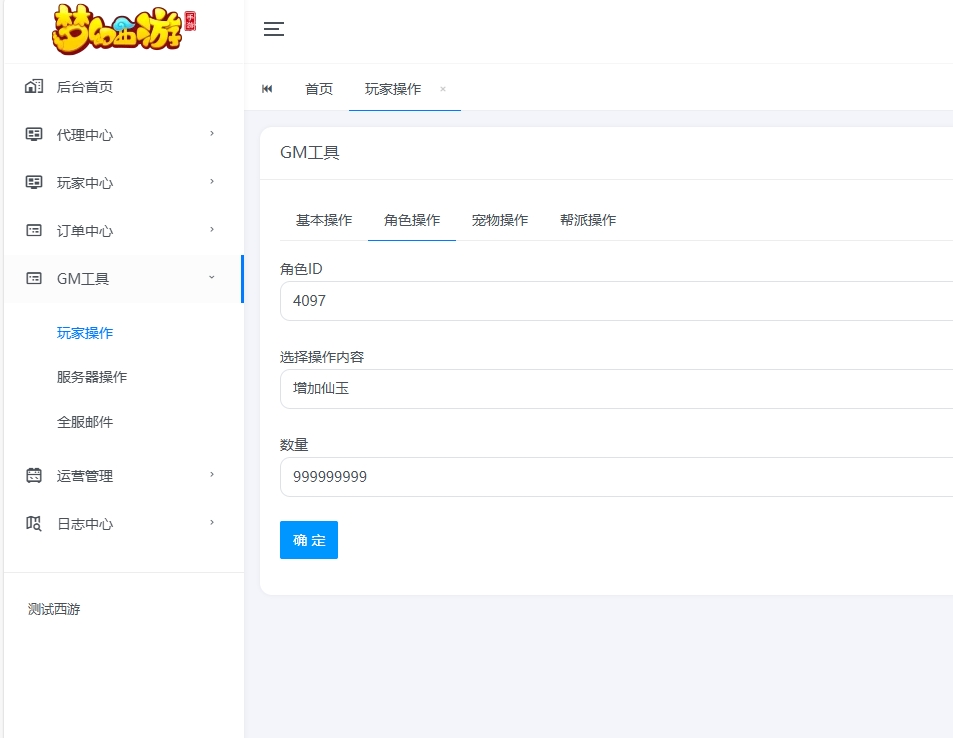Screen dimensions: 953x738
Task: Toggle sidebar with the hamburger menu icon
Action: [274, 29]
